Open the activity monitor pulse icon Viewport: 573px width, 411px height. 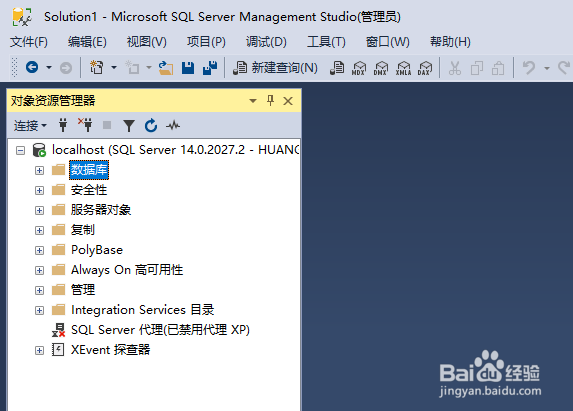click(173, 126)
